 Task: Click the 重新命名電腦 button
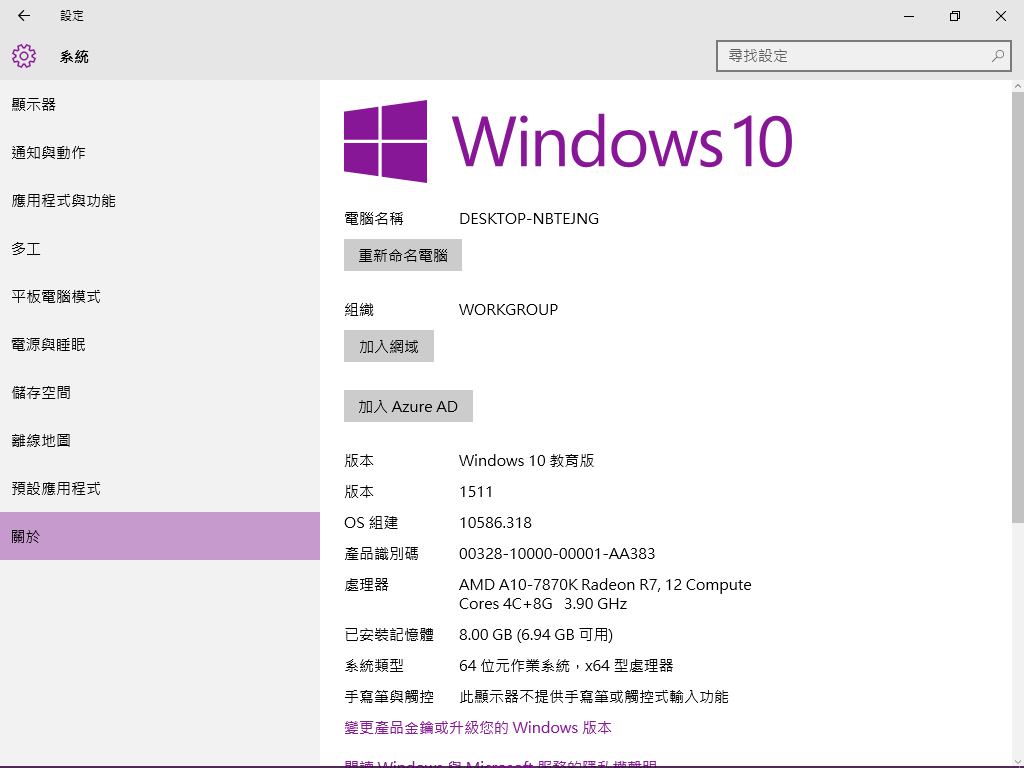(x=403, y=255)
